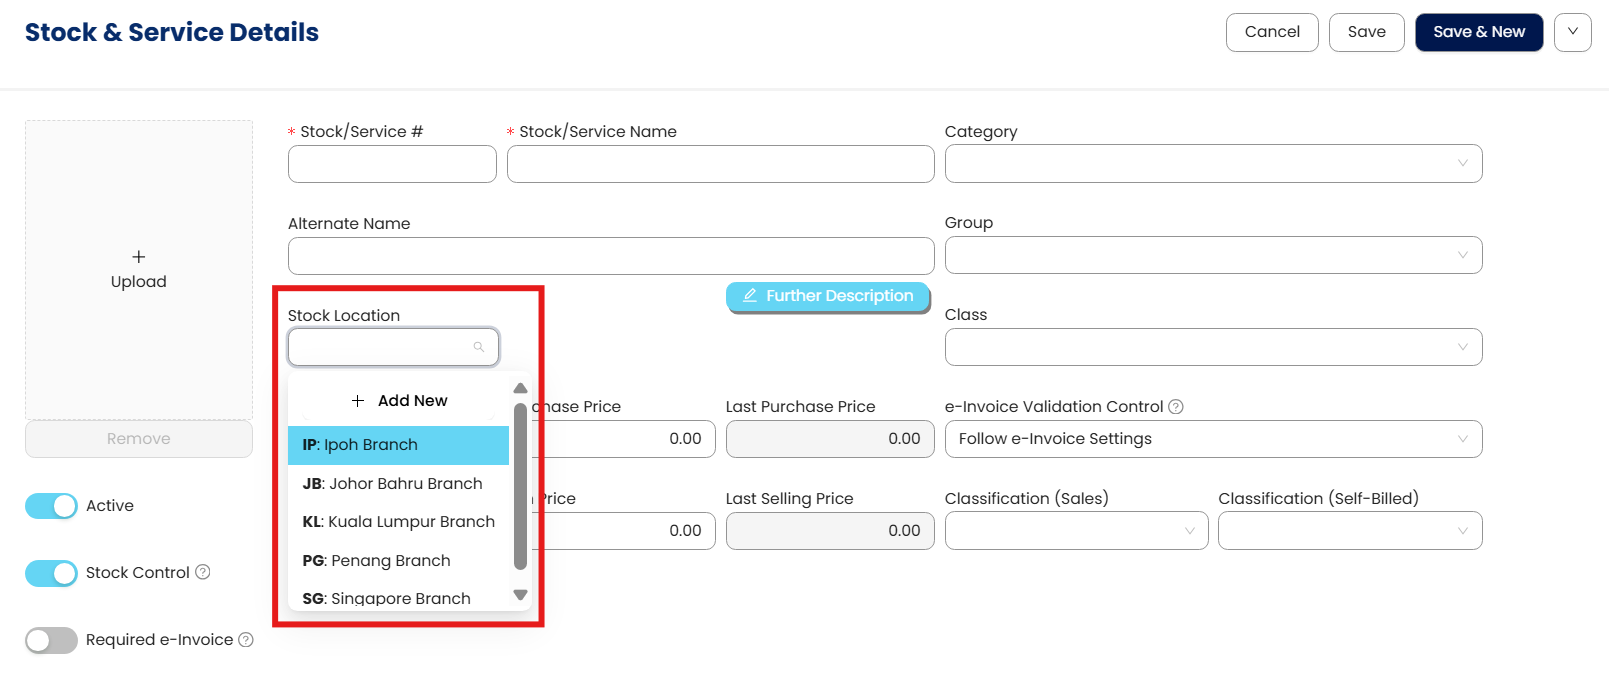Disable the Stock Control toggle
The image size is (1609, 687).
51,573
